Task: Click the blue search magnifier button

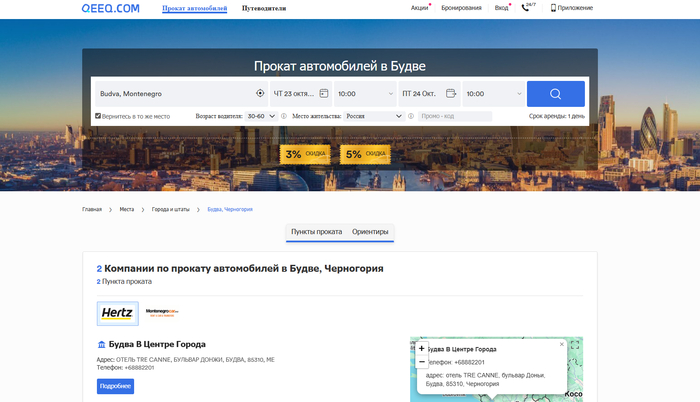Action: (x=555, y=94)
